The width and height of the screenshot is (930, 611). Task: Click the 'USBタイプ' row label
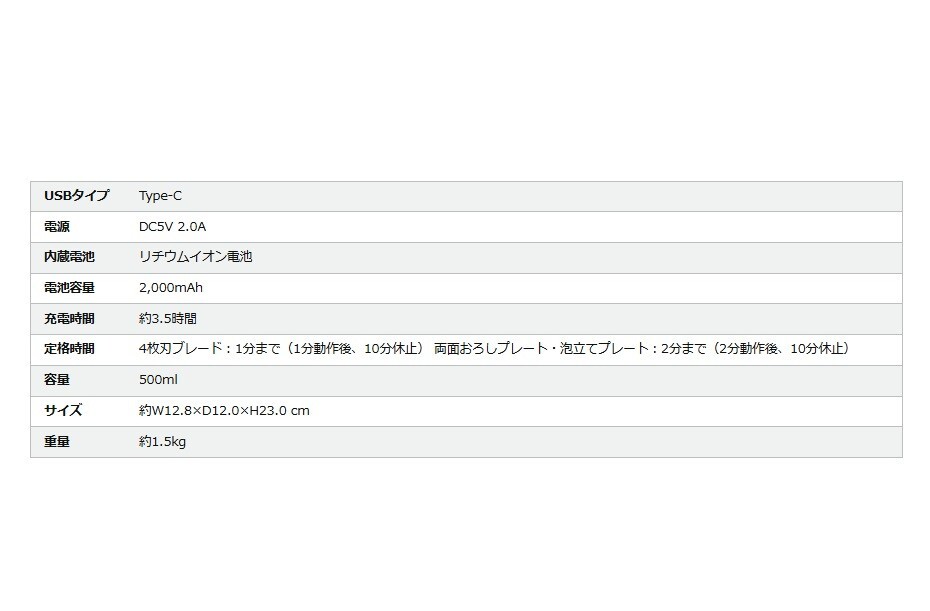tap(77, 196)
